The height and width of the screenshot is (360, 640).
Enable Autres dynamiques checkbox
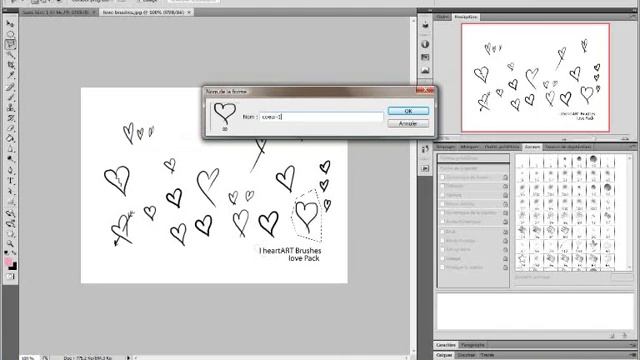(x=442, y=222)
